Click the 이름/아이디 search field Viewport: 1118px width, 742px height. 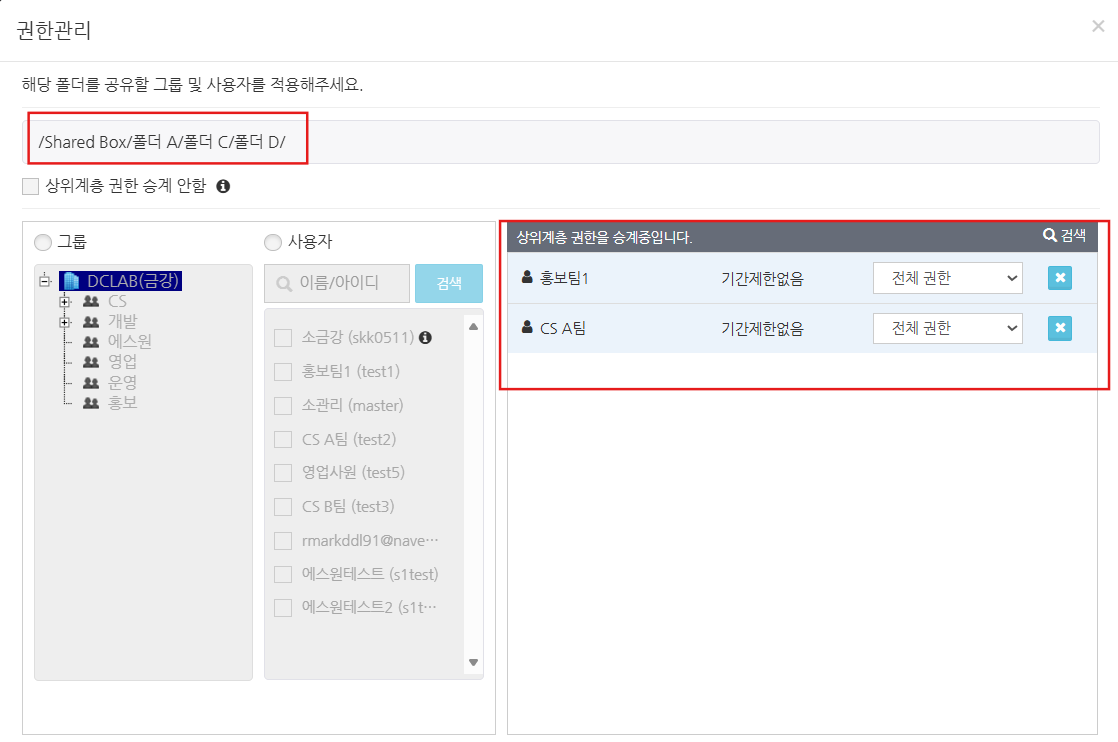338,283
